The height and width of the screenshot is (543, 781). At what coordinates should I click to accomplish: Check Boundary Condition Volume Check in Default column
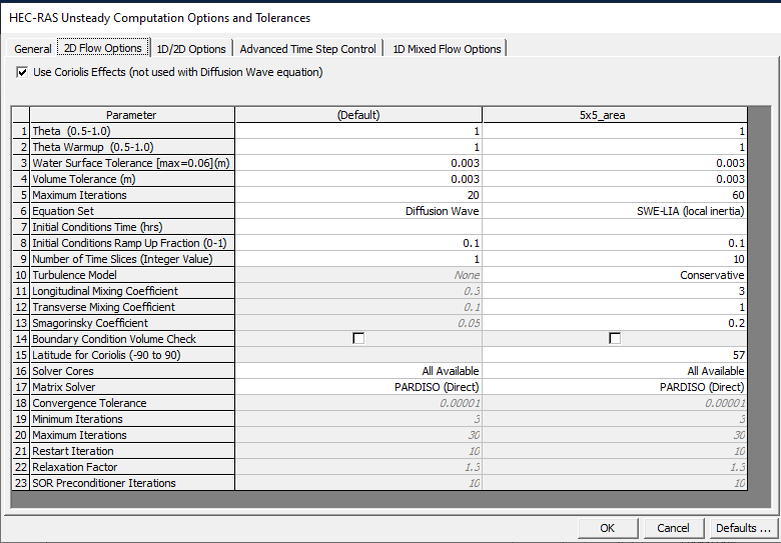(x=358, y=339)
